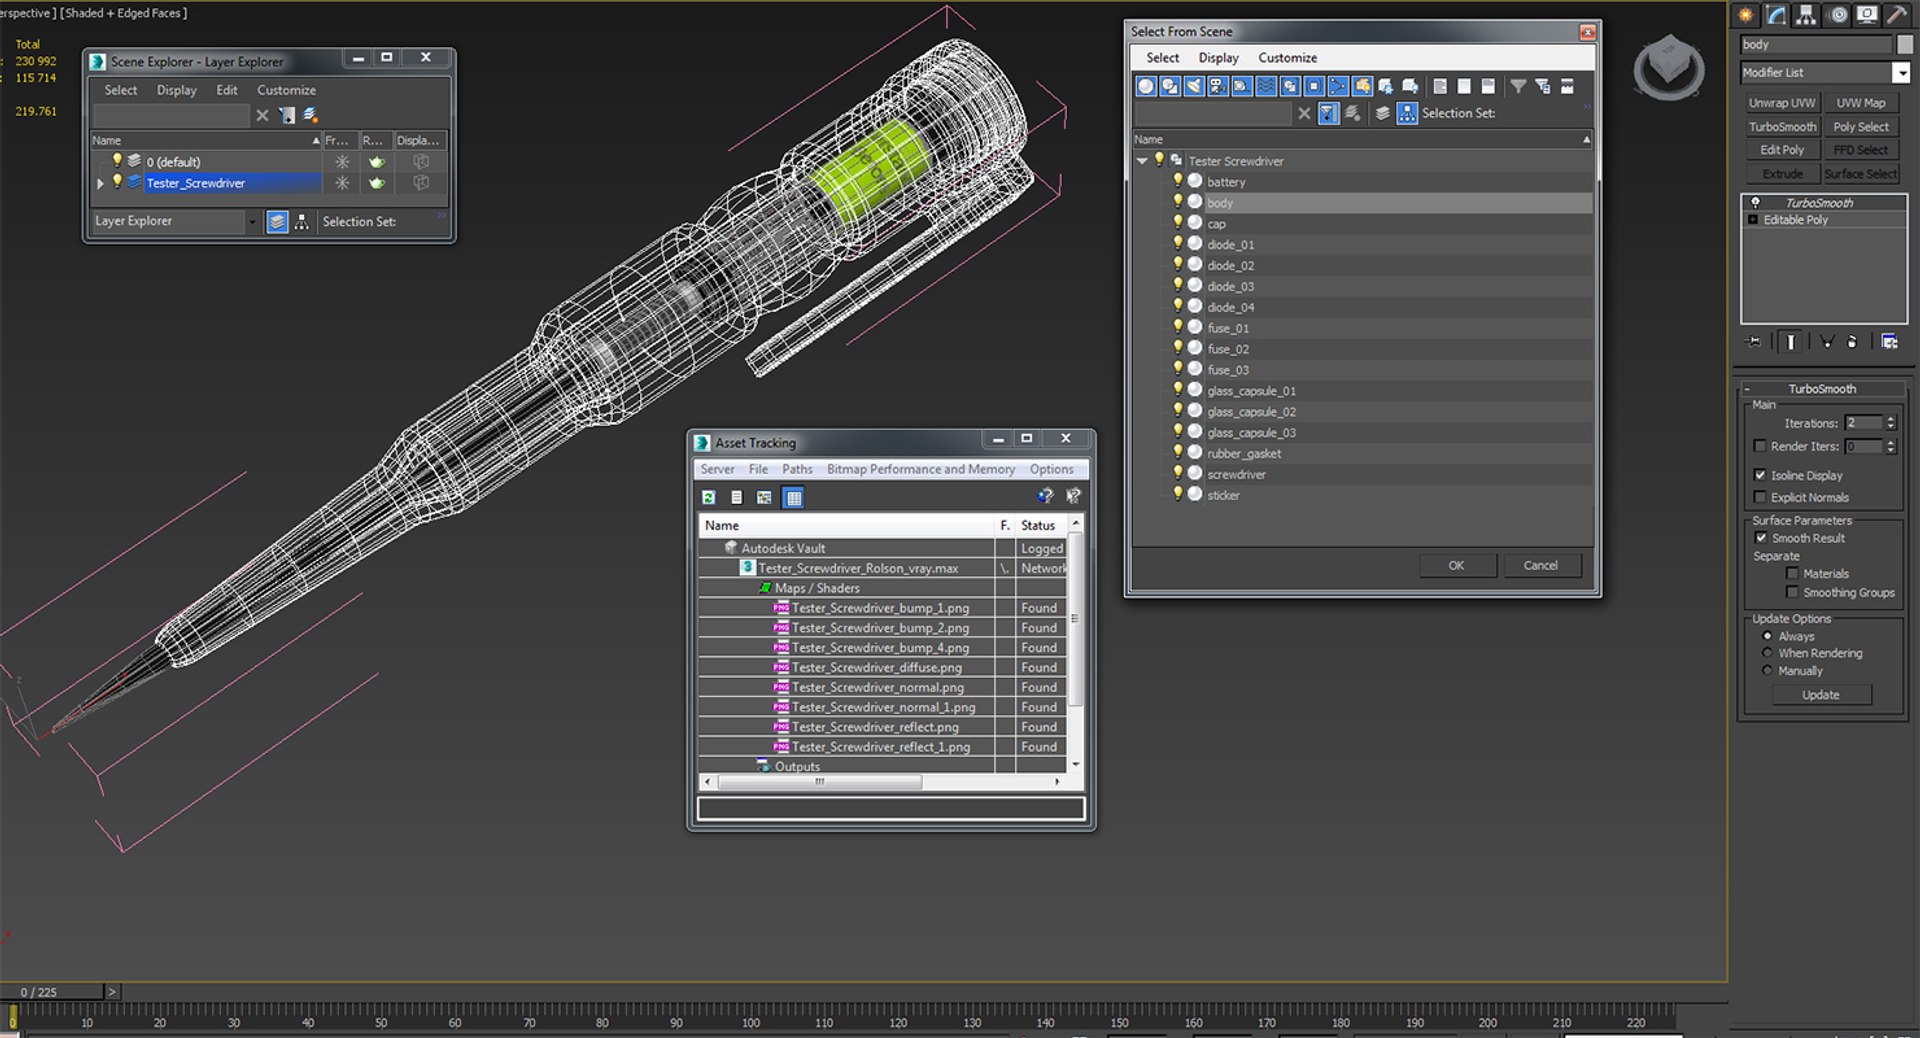Click Create New Layer icon in Scene Explorer
Viewport: 1920px width, 1038px height.
[x=311, y=115]
